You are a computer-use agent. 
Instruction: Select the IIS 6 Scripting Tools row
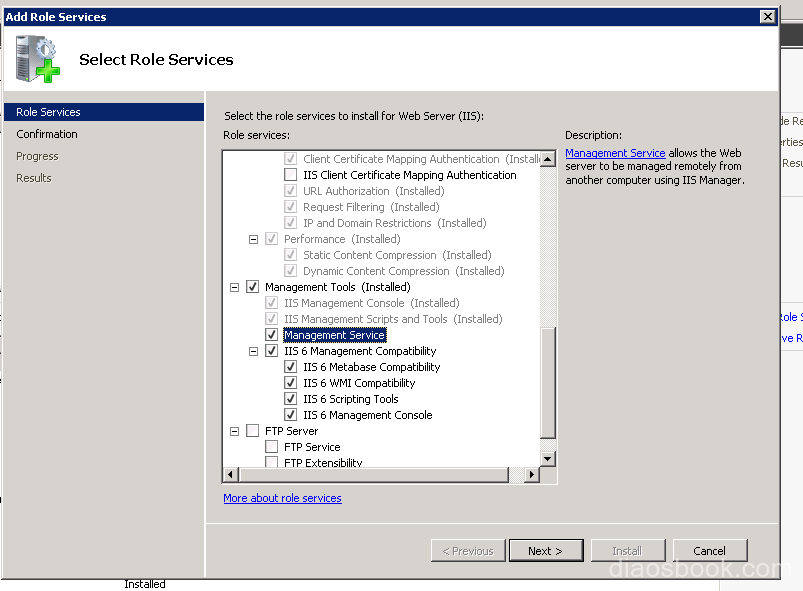pos(350,398)
